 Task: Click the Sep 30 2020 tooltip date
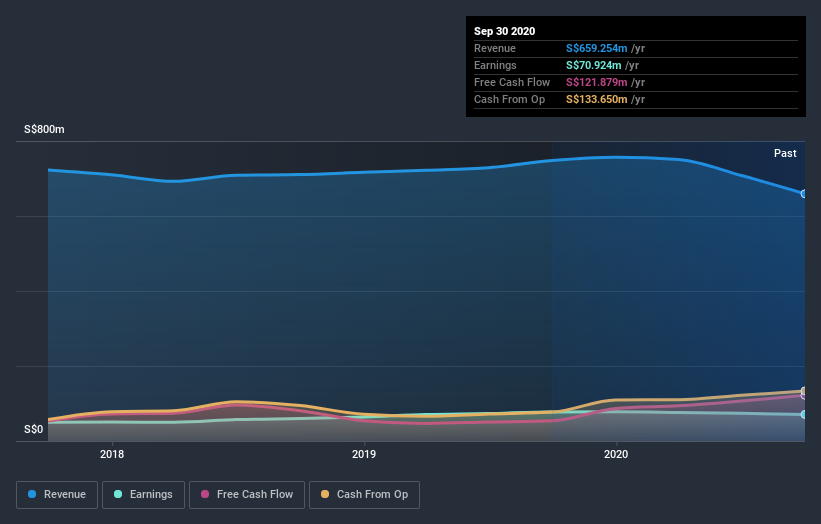click(504, 31)
